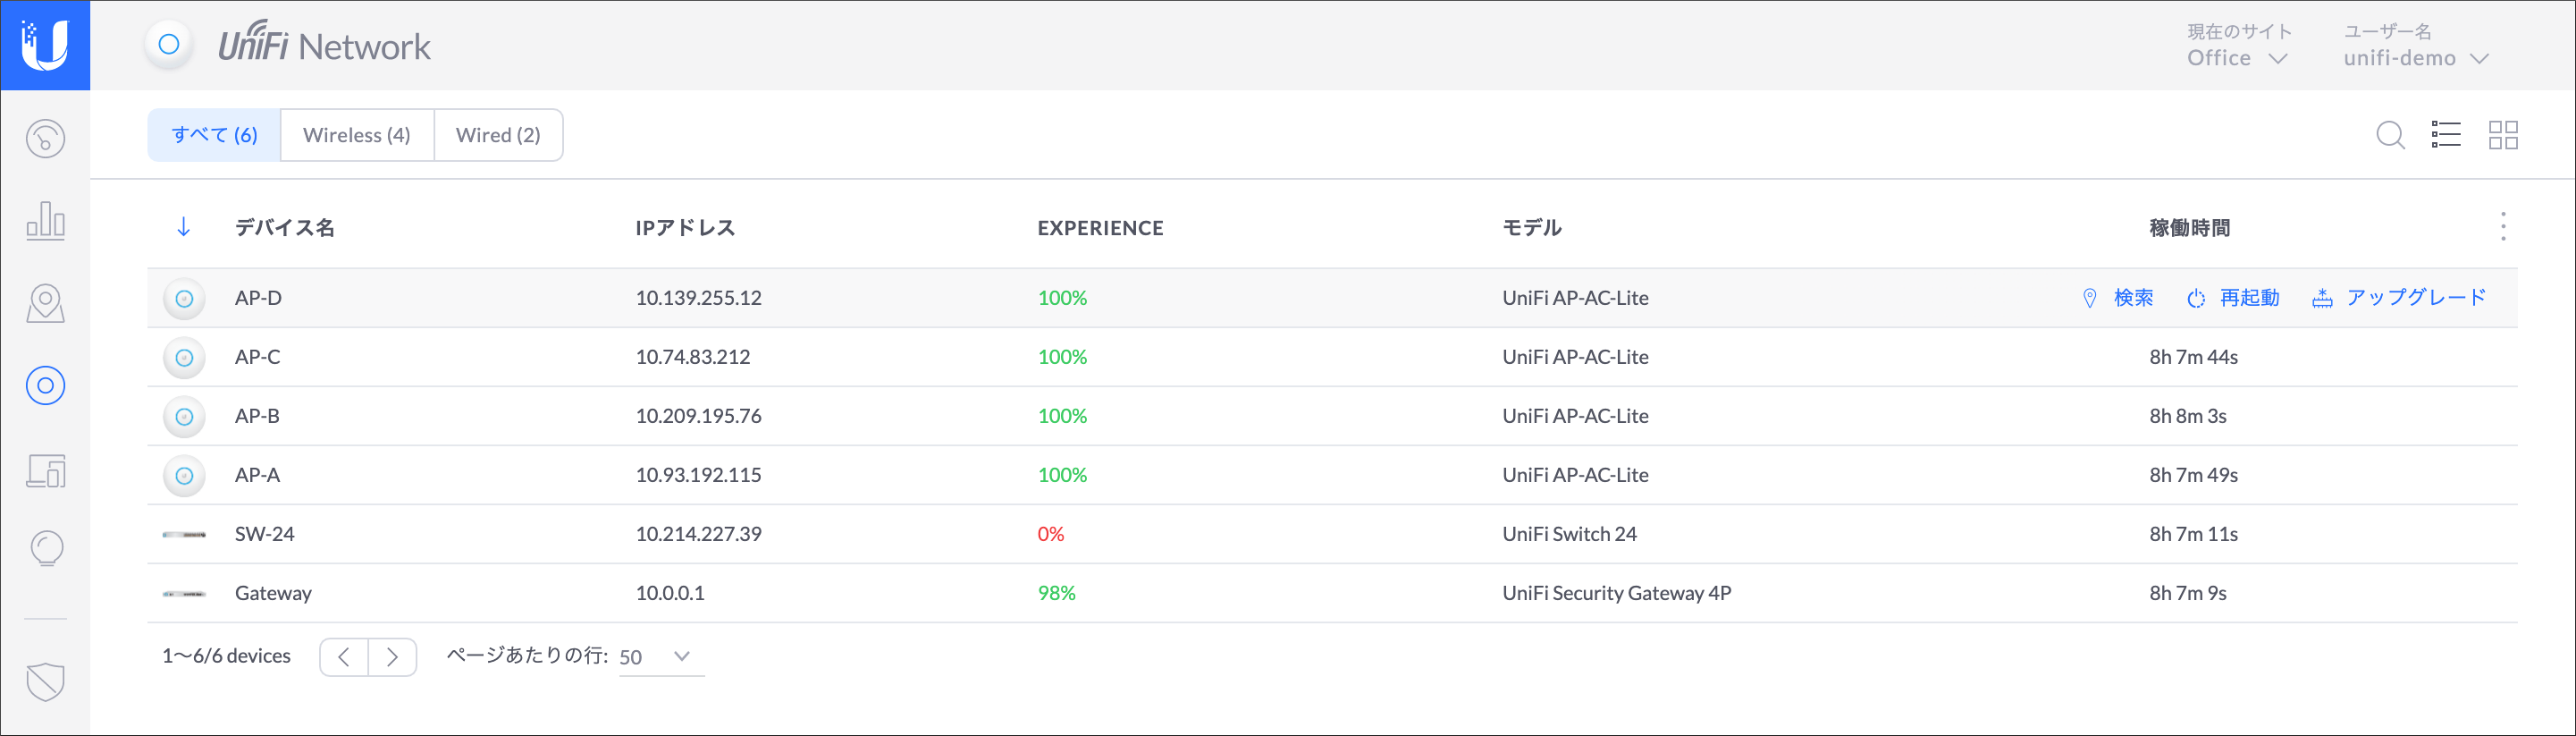Click the 1~6/6 devices count text
Image resolution: width=2576 pixels, height=736 pixels.
point(226,656)
